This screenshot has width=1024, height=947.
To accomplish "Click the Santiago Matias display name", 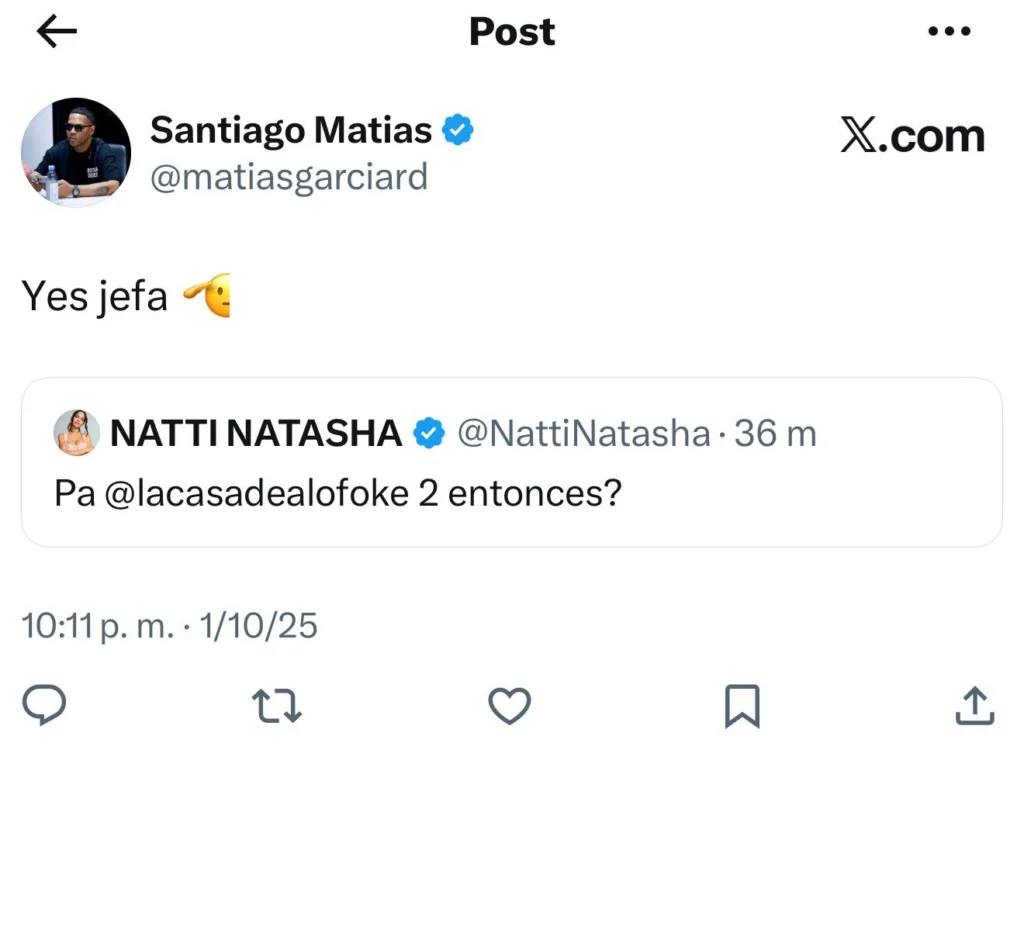I will pos(291,130).
